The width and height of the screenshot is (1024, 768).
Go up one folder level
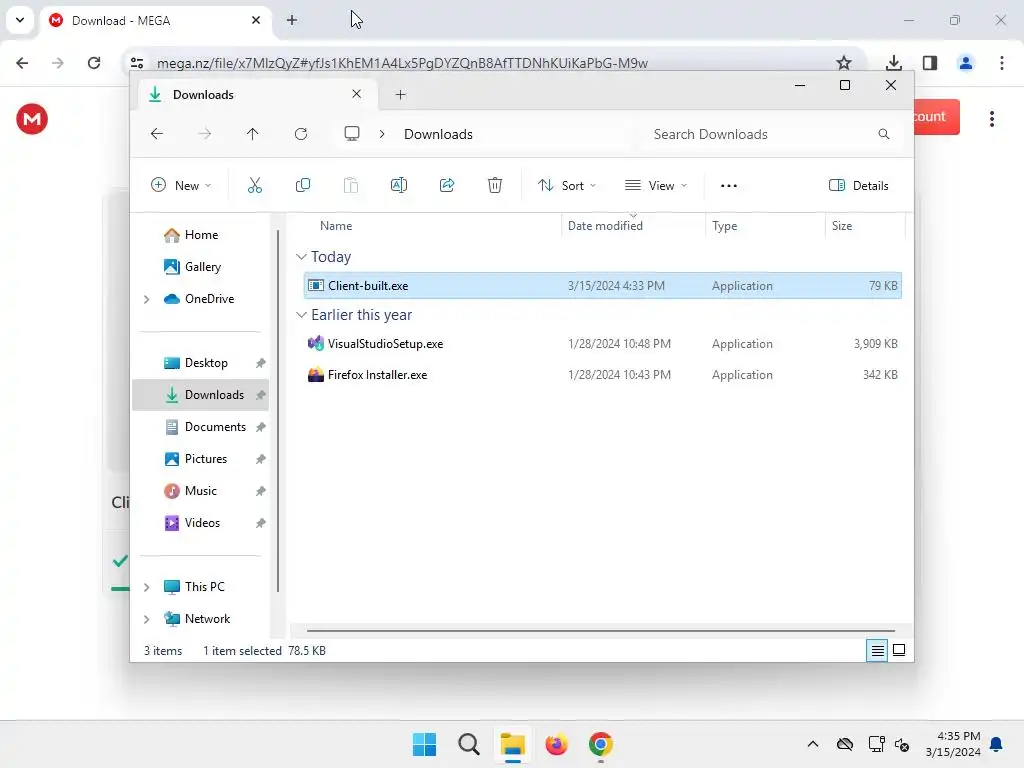[x=253, y=134]
